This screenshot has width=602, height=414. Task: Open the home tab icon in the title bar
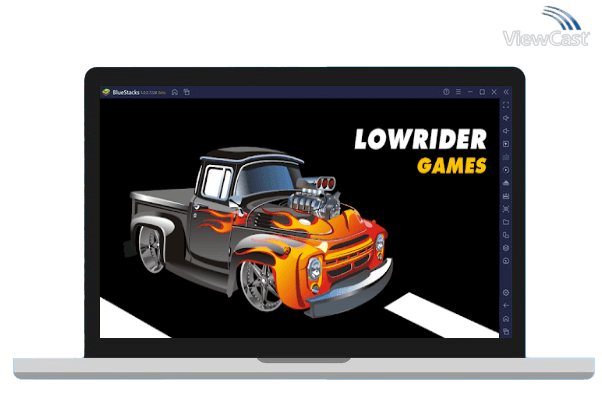(175, 92)
